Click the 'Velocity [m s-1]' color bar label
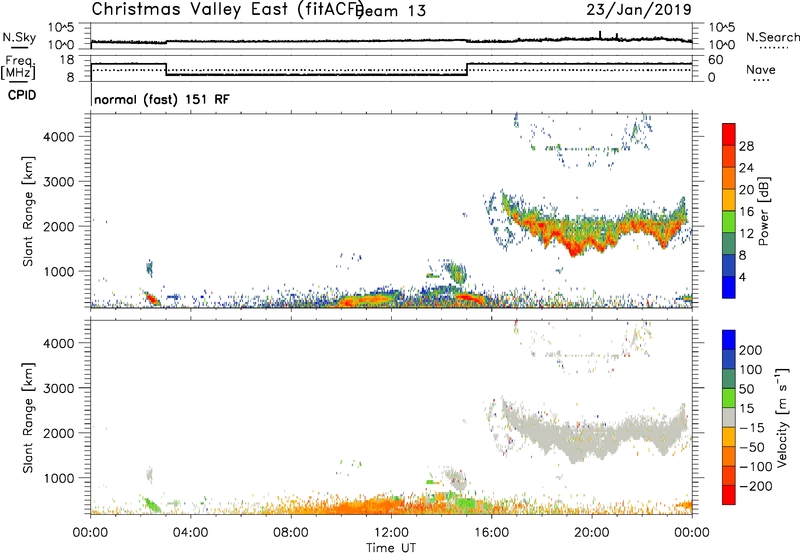 point(782,417)
